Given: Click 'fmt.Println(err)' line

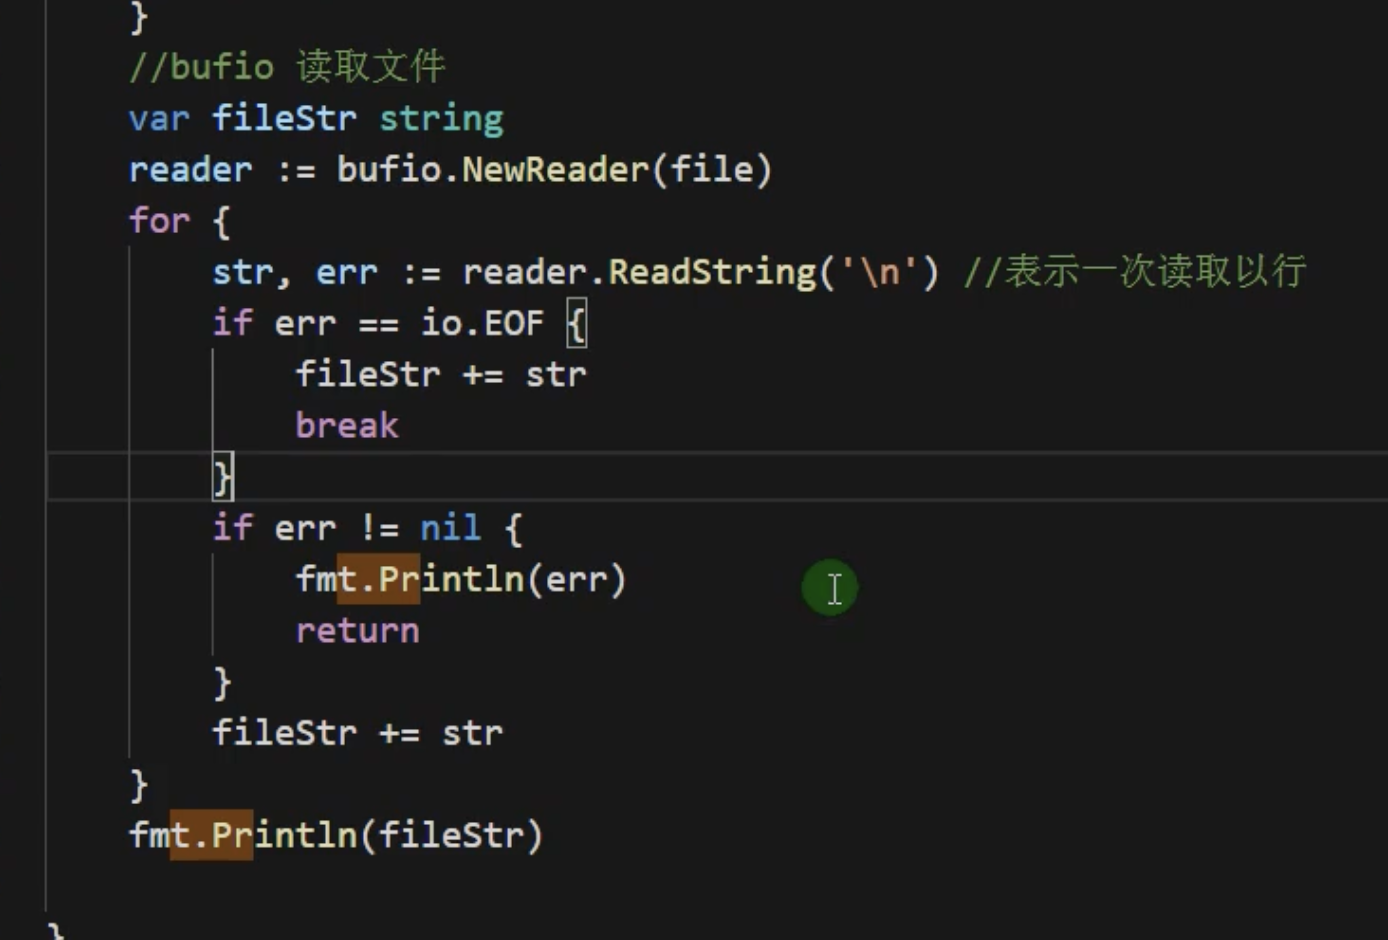Looking at the screenshot, I should [460, 579].
